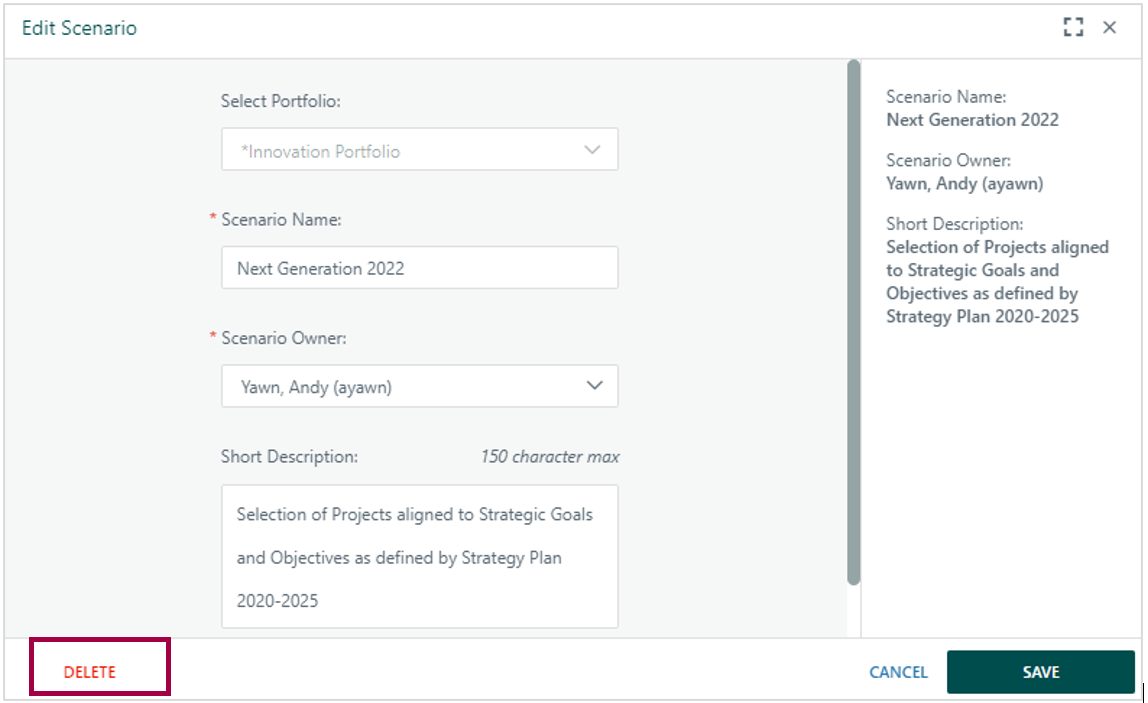This screenshot has height=703, width=1148.
Task: Close the Edit Scenario dialog
Action: coord(1110,28)
